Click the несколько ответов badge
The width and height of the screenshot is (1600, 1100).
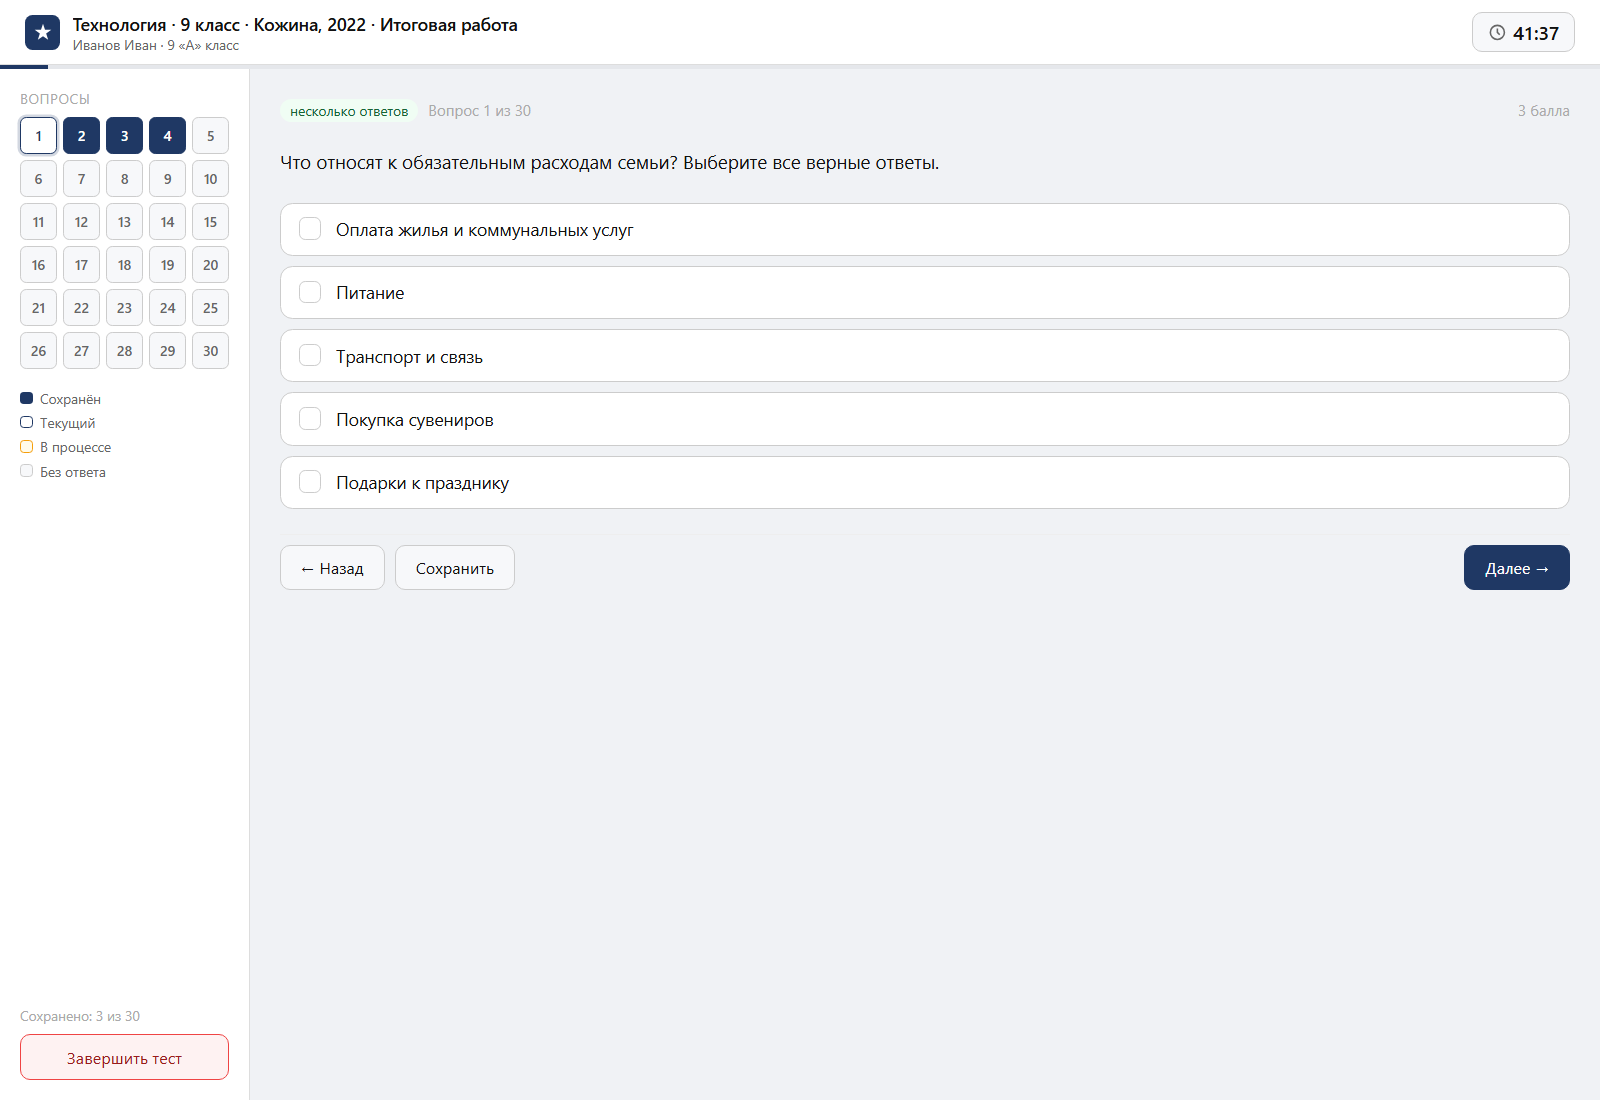(x=349, y=111)
